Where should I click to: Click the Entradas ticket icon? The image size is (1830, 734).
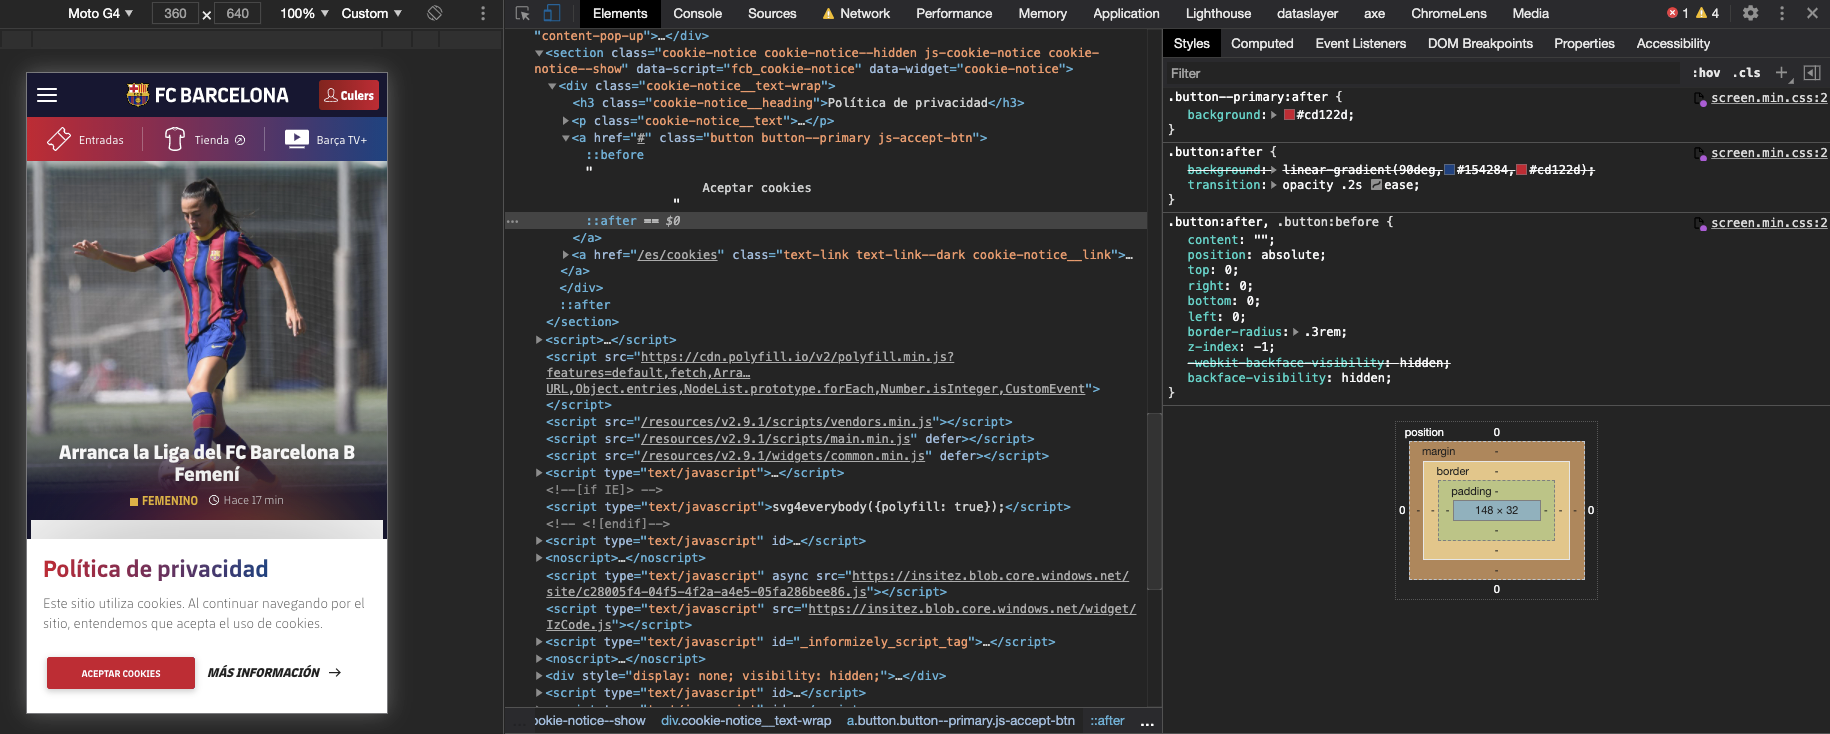[59, 139]
